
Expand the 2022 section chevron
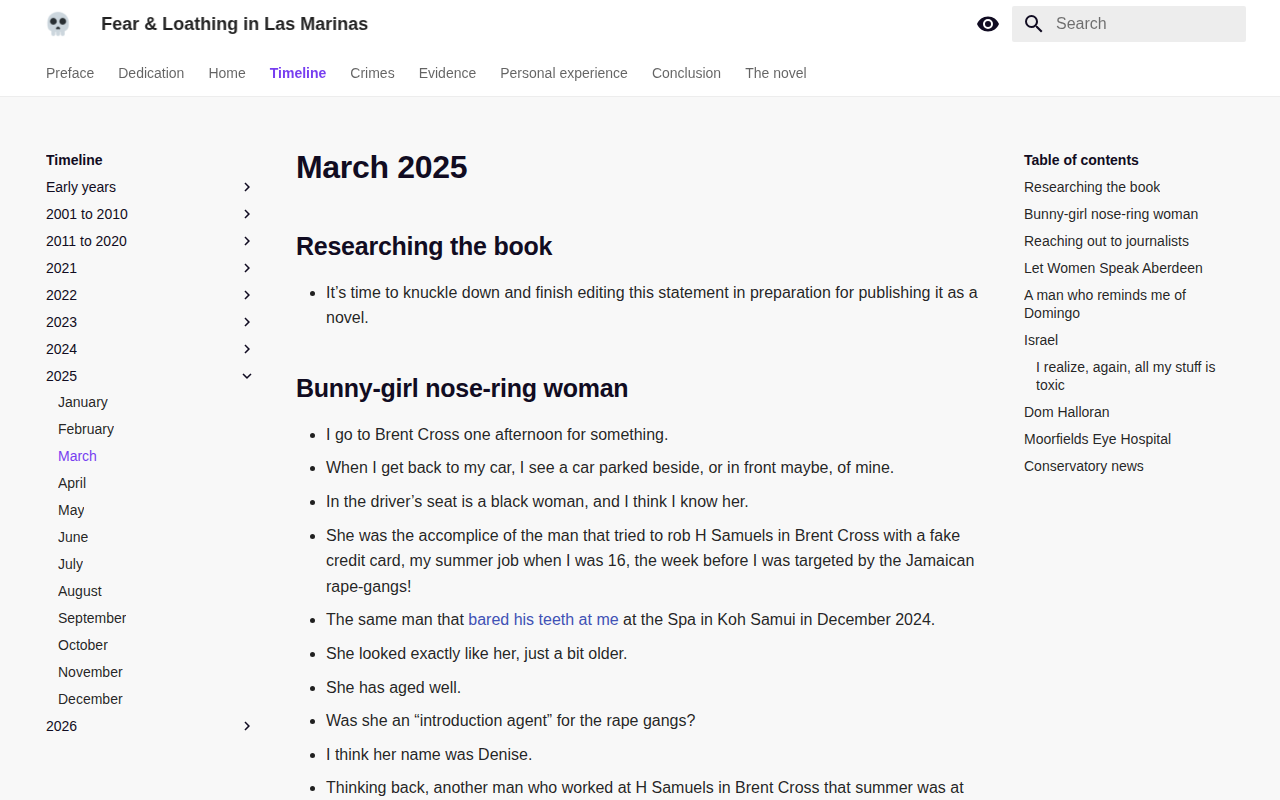pyautogui.click(x=247, y=295)
